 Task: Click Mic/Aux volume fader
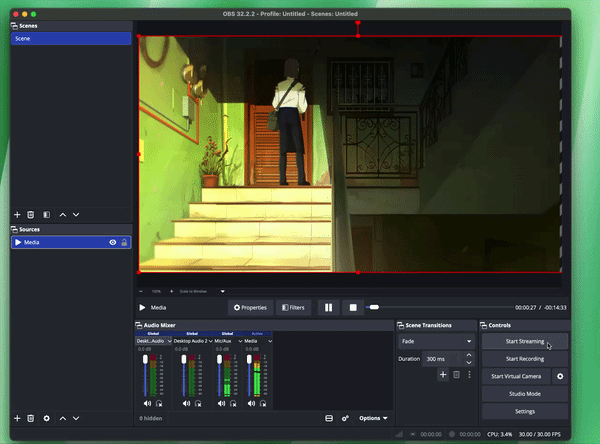(219, 359)
